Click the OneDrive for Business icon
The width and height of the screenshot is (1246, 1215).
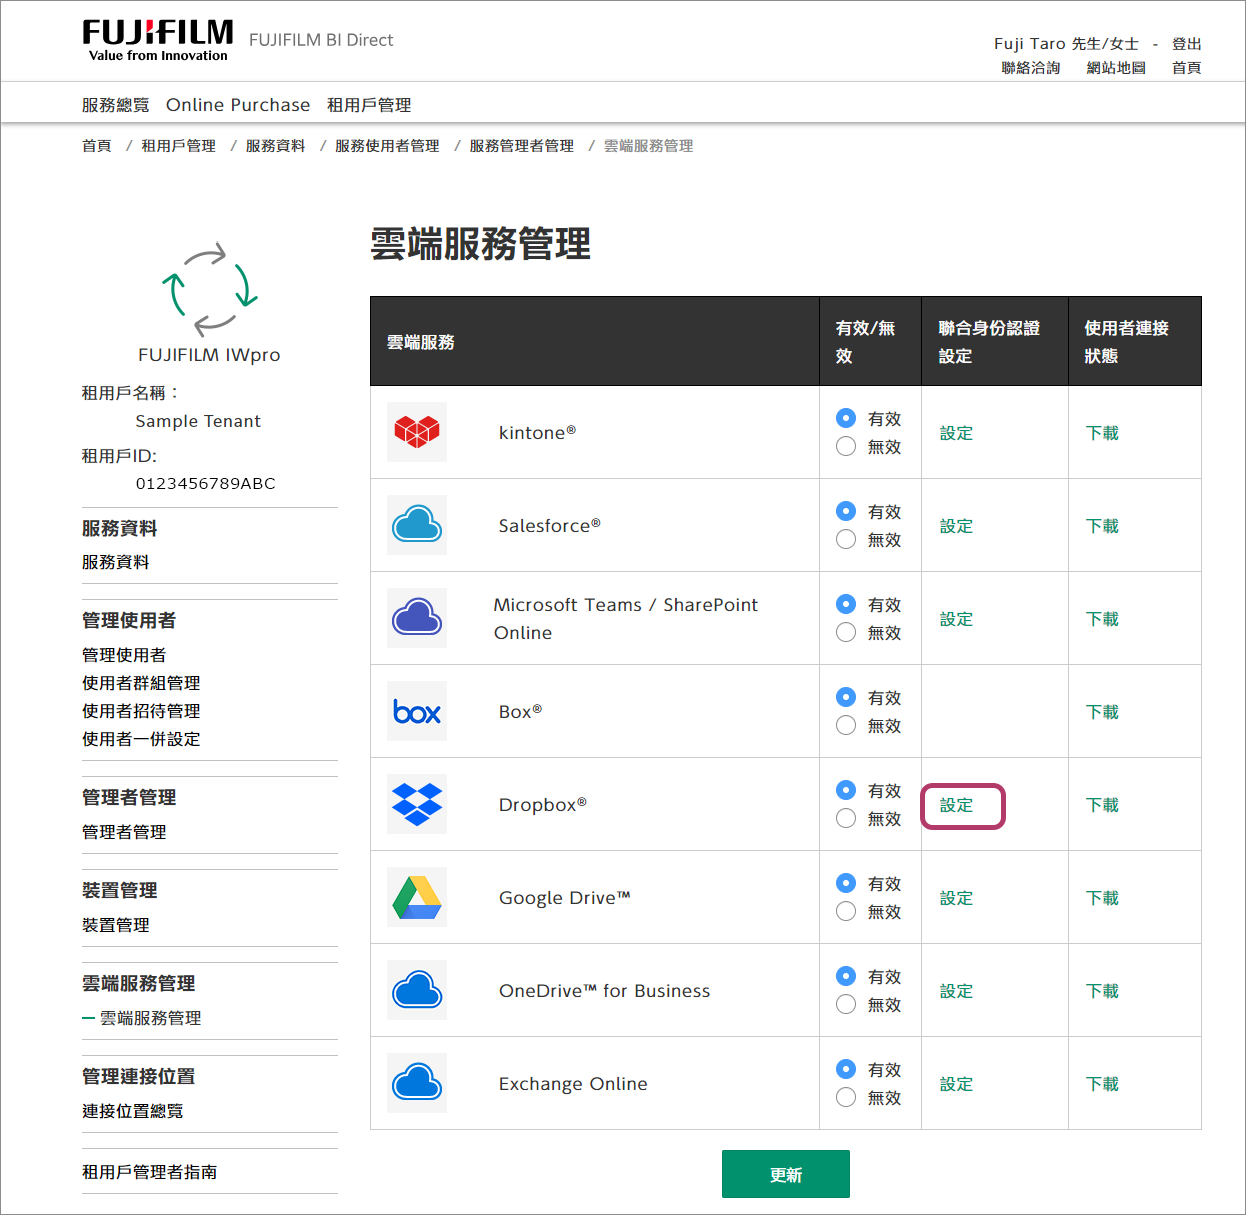coord(417,990)
